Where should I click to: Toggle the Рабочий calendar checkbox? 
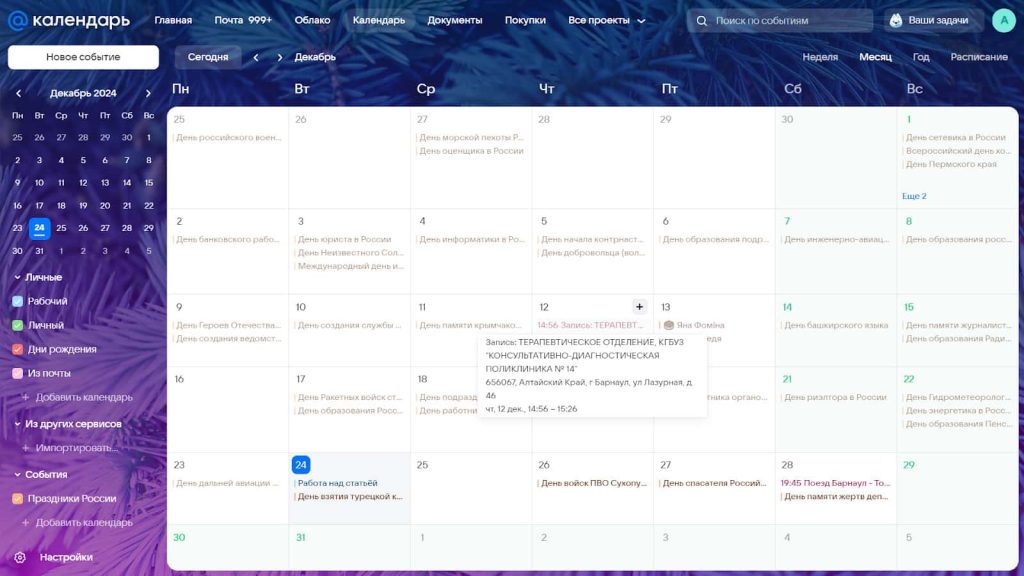click(x=18, y=301)
